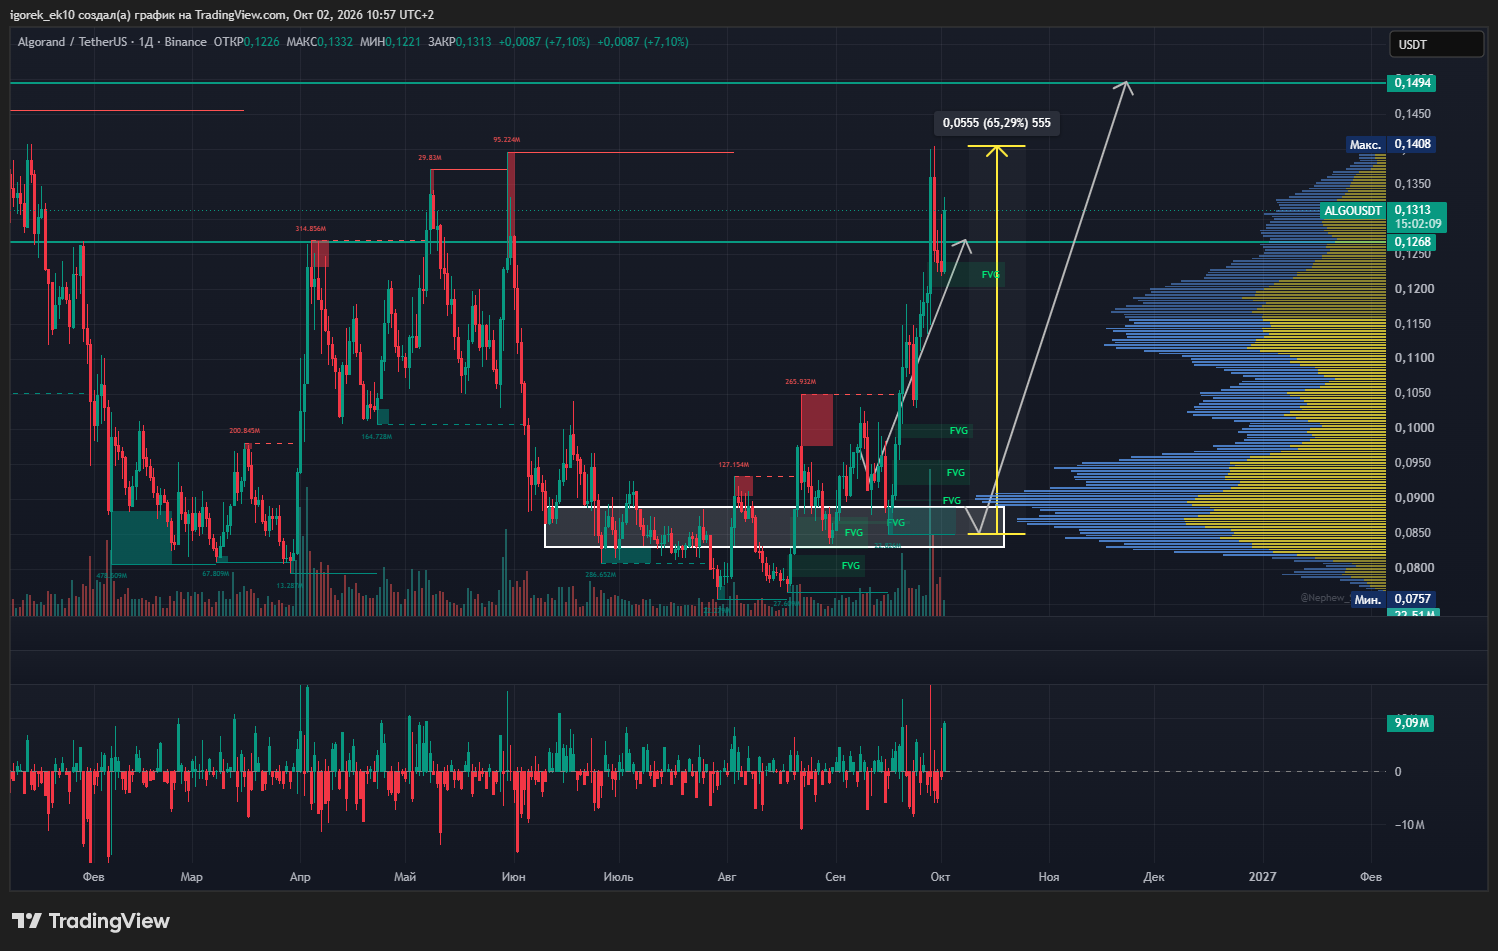Click the 95.224M volume annotation

[506, 140]
